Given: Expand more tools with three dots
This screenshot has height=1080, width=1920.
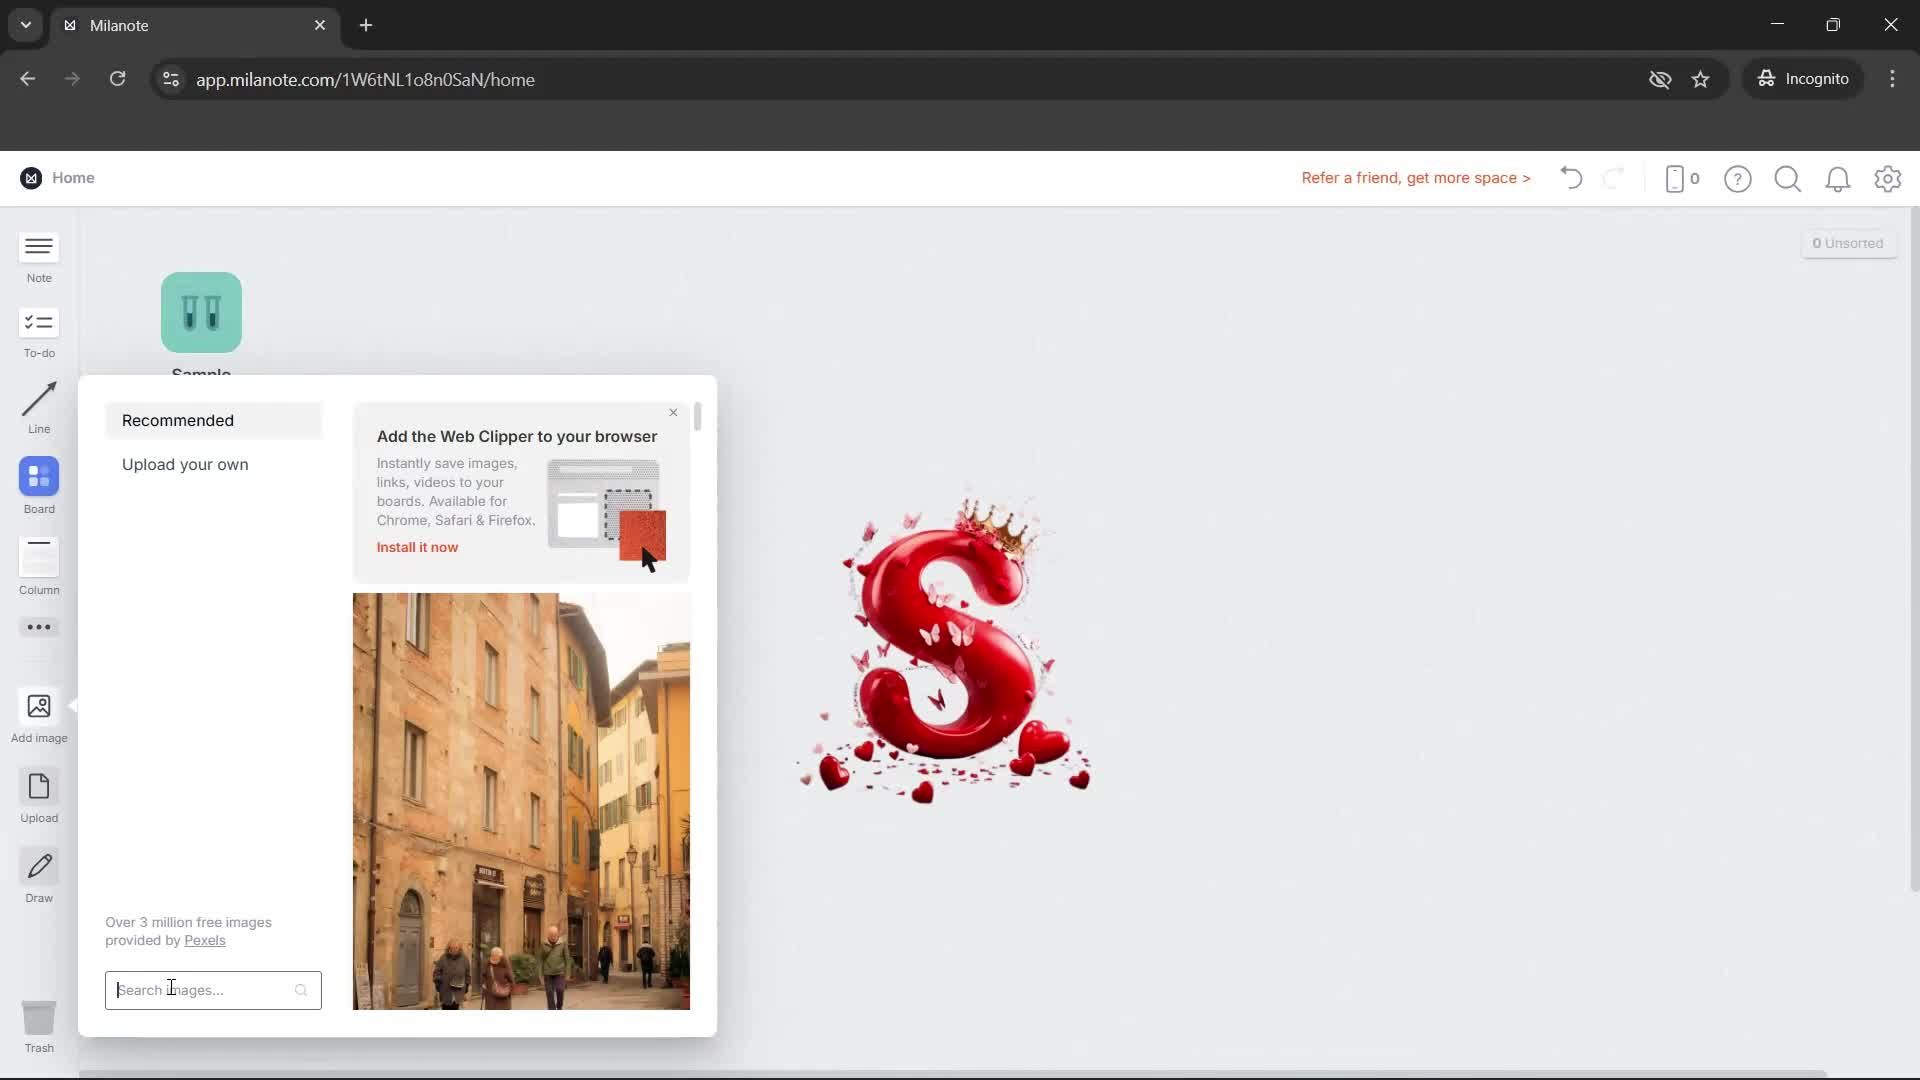Looking at the screenshot, I should coord(39,627).
